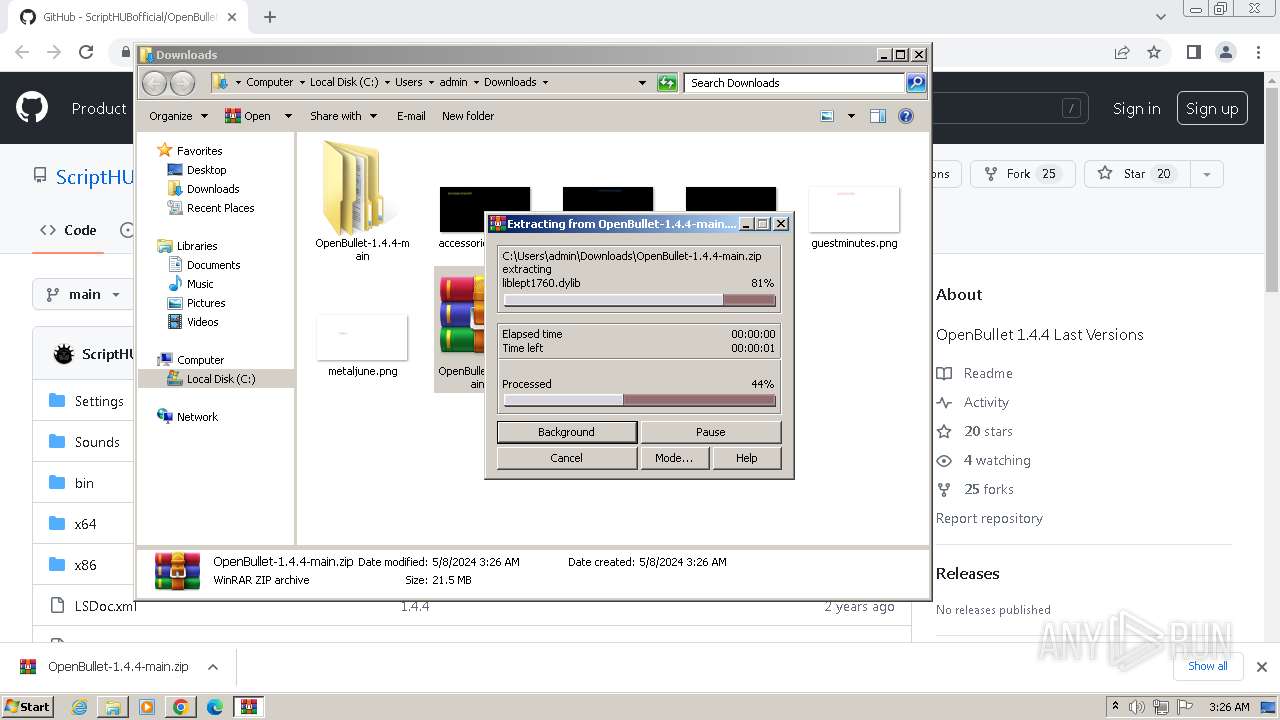Click New folder in Explorer toolbar
1280x720 pixels.
click(x=468, y=116)
